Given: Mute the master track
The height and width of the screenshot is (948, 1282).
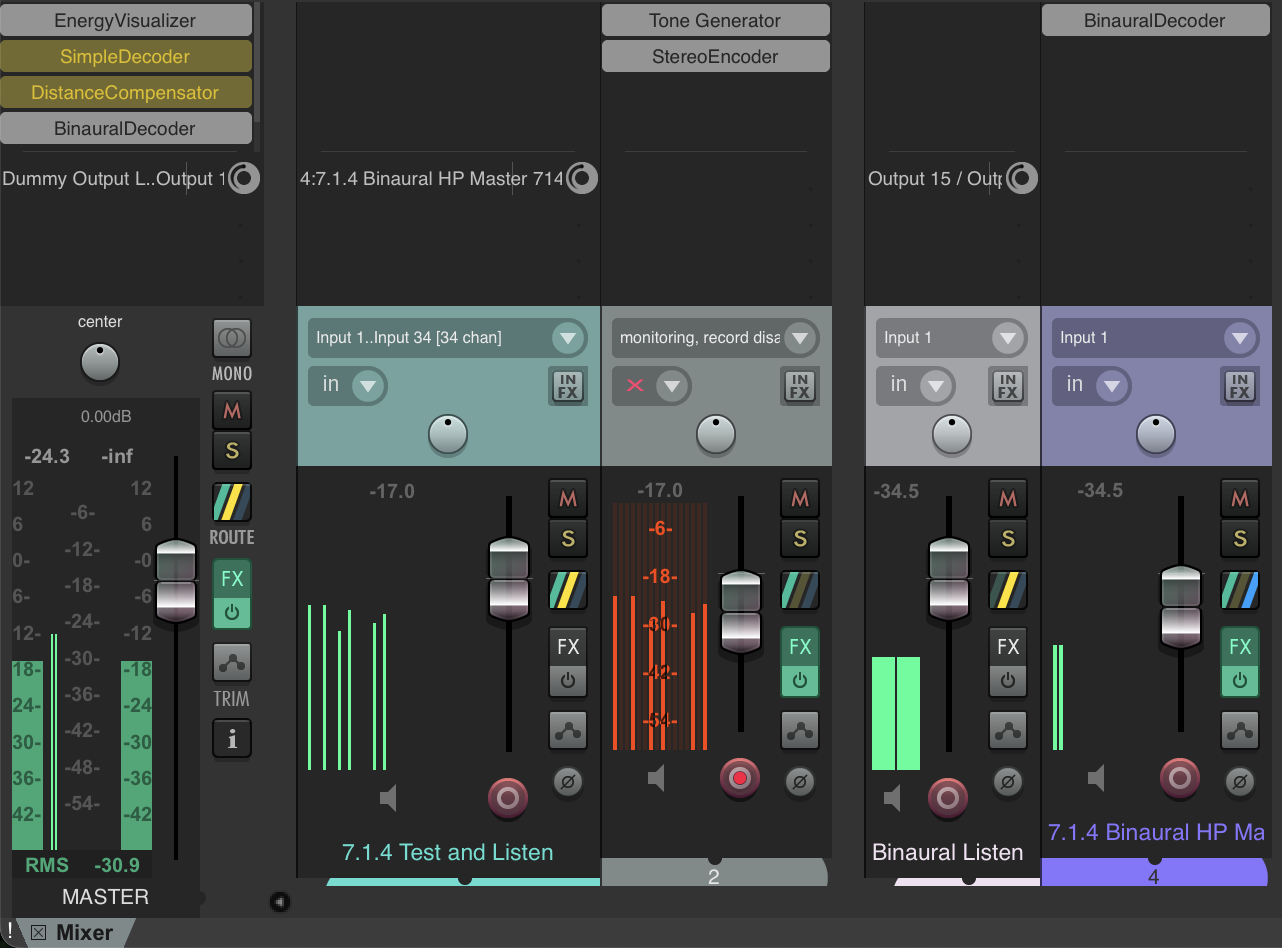Looking at the screenshot, I should 232,411.
